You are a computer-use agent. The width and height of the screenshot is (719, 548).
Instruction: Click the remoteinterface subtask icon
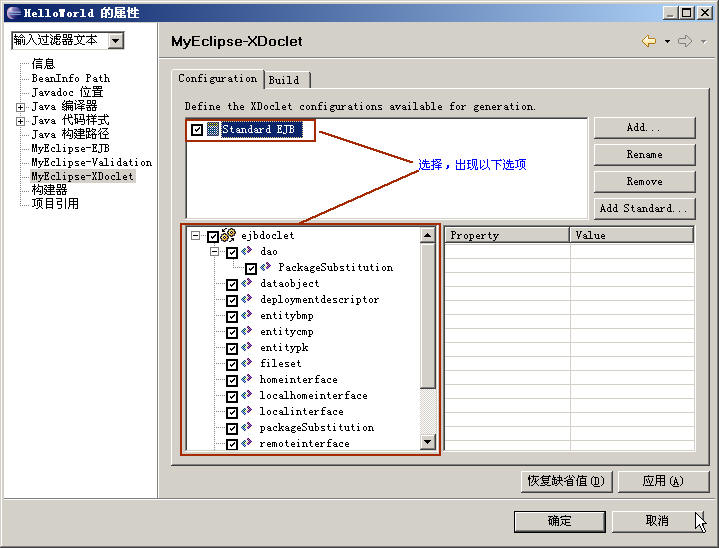pyautogui.click(x=247, y=443)
